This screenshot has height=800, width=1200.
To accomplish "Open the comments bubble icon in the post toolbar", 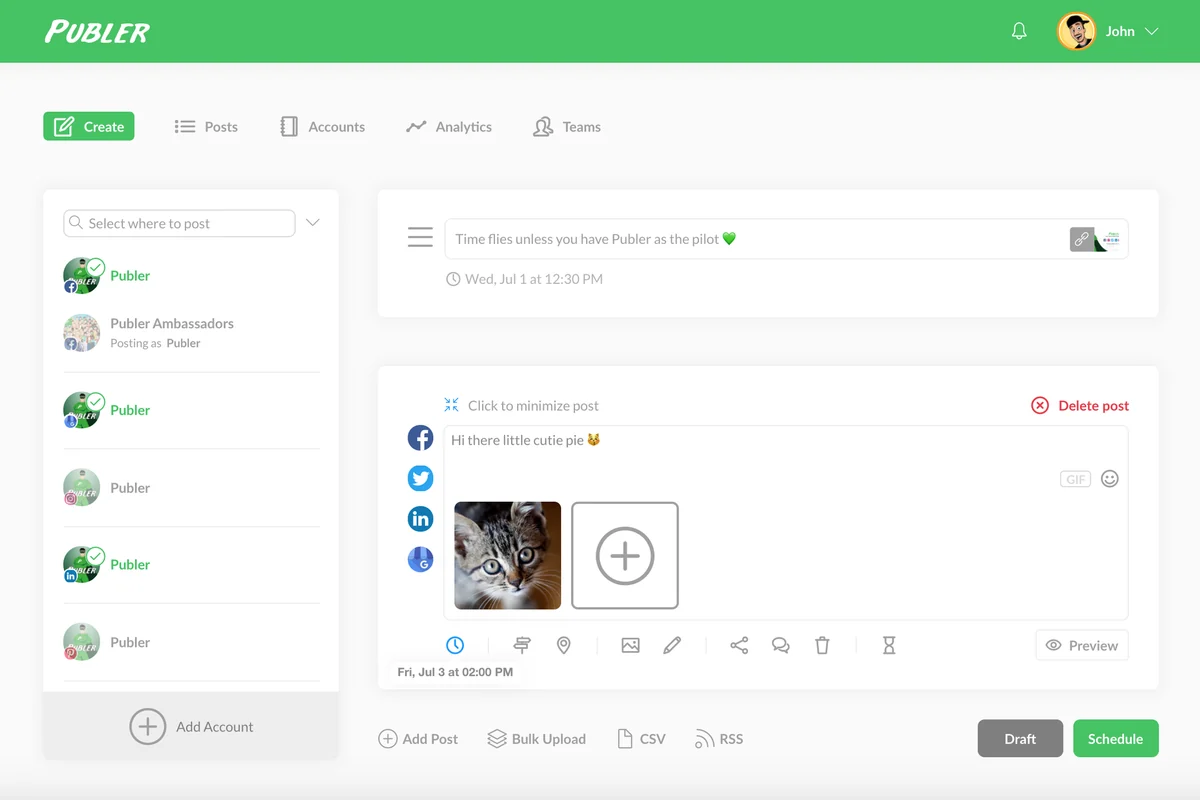I will 780,645.
